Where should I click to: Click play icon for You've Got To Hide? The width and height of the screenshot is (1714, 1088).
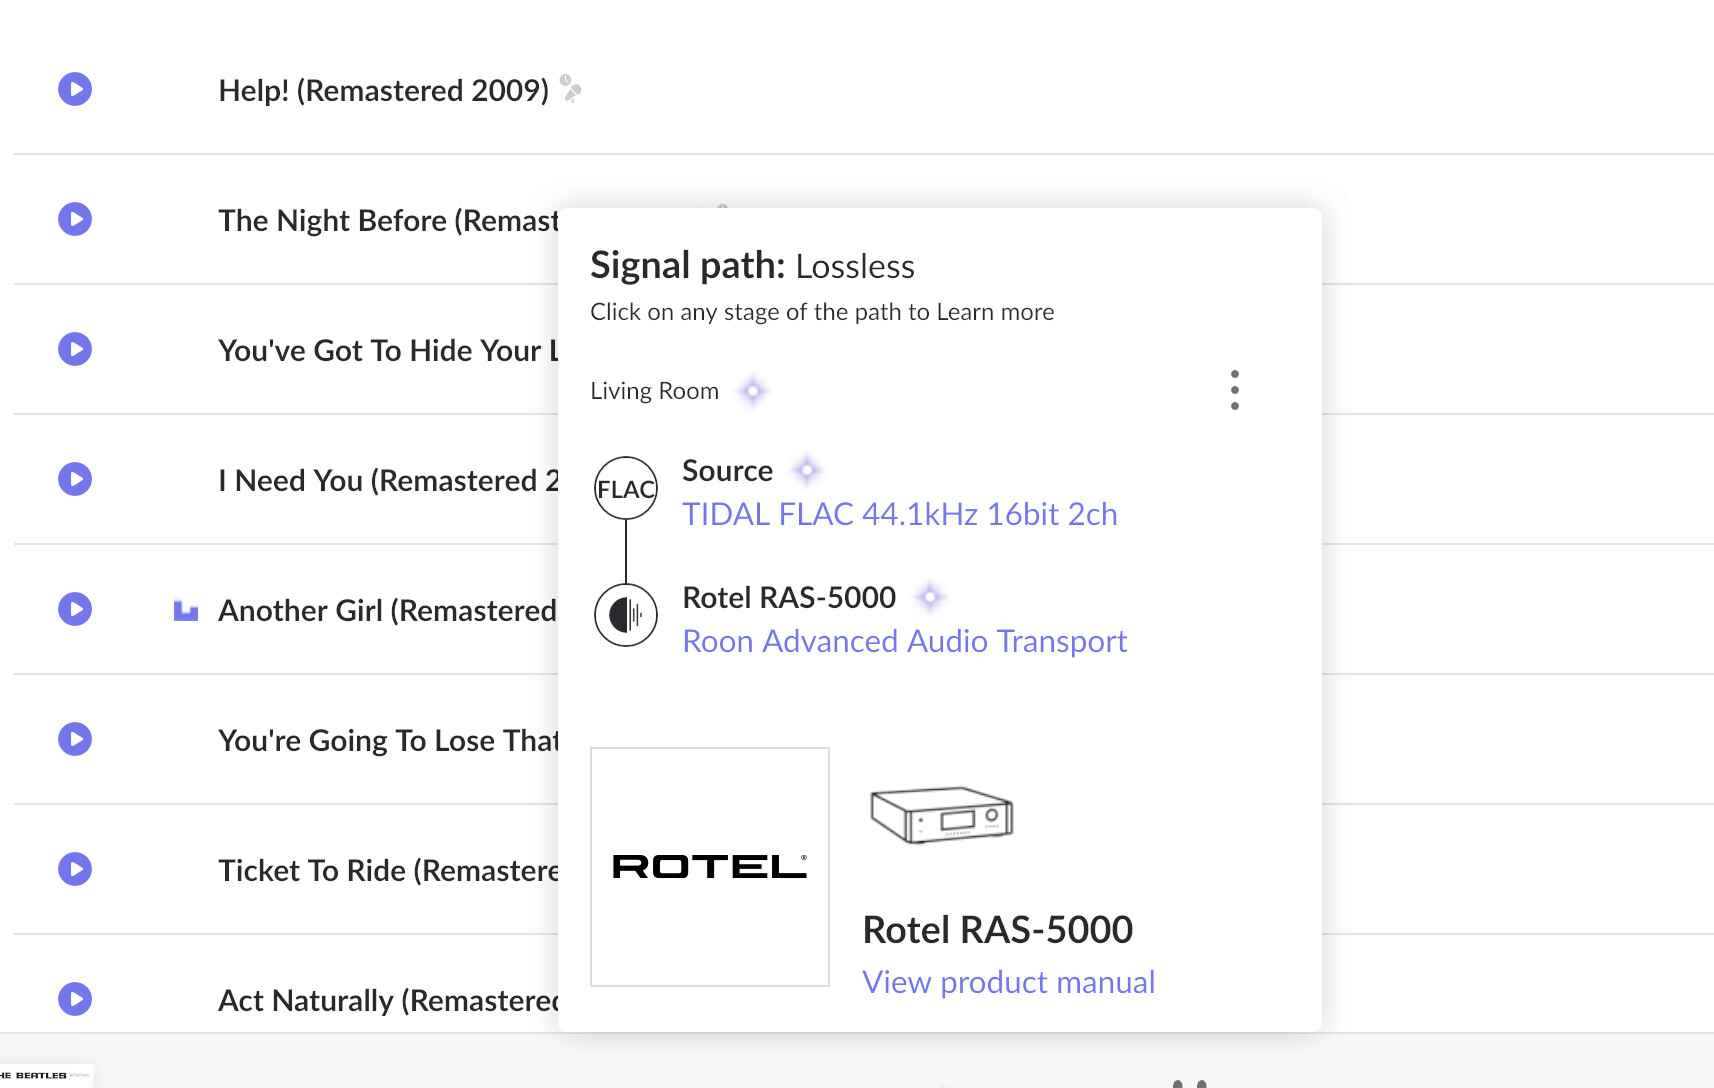pos(75,349)
